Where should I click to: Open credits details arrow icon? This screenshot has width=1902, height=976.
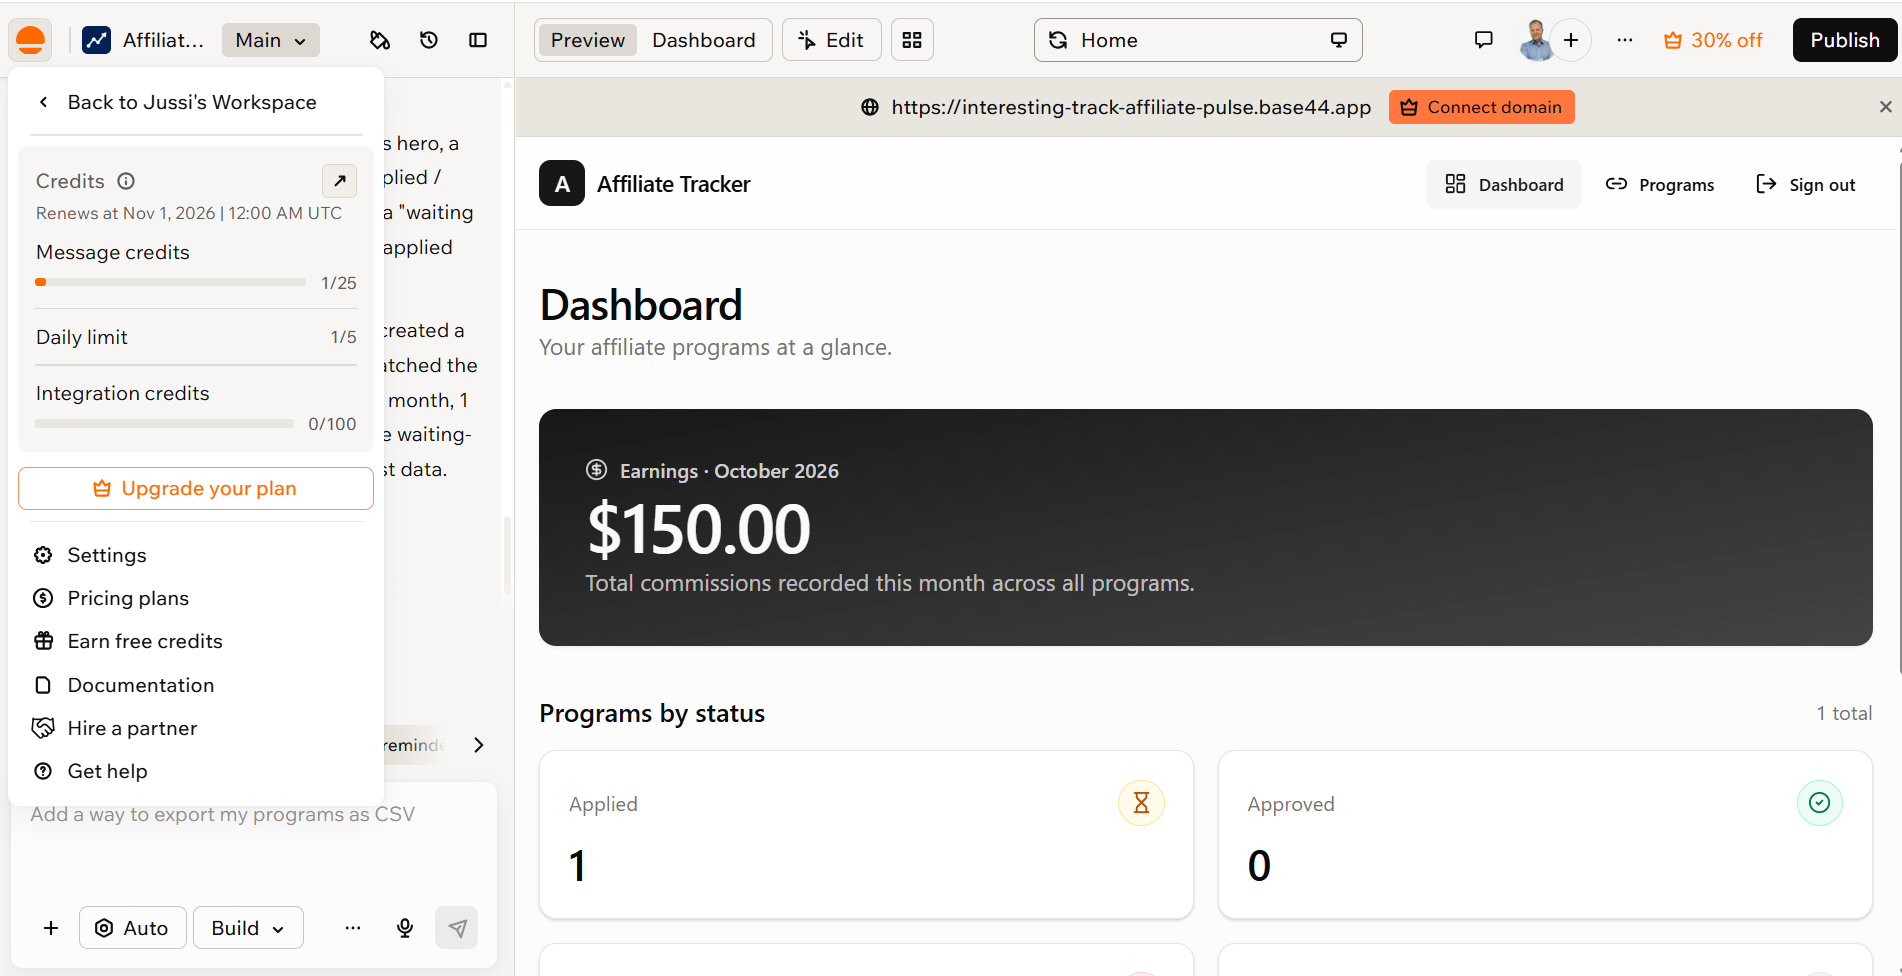coord(340,181)
